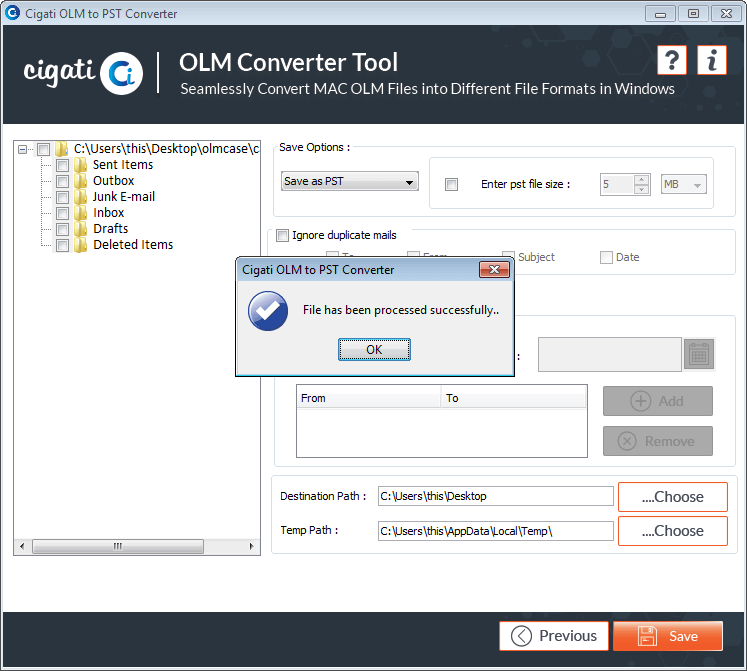Viewport: 747px width, 671px height.
Task: Click the title bar app icon
Action: 12,13
